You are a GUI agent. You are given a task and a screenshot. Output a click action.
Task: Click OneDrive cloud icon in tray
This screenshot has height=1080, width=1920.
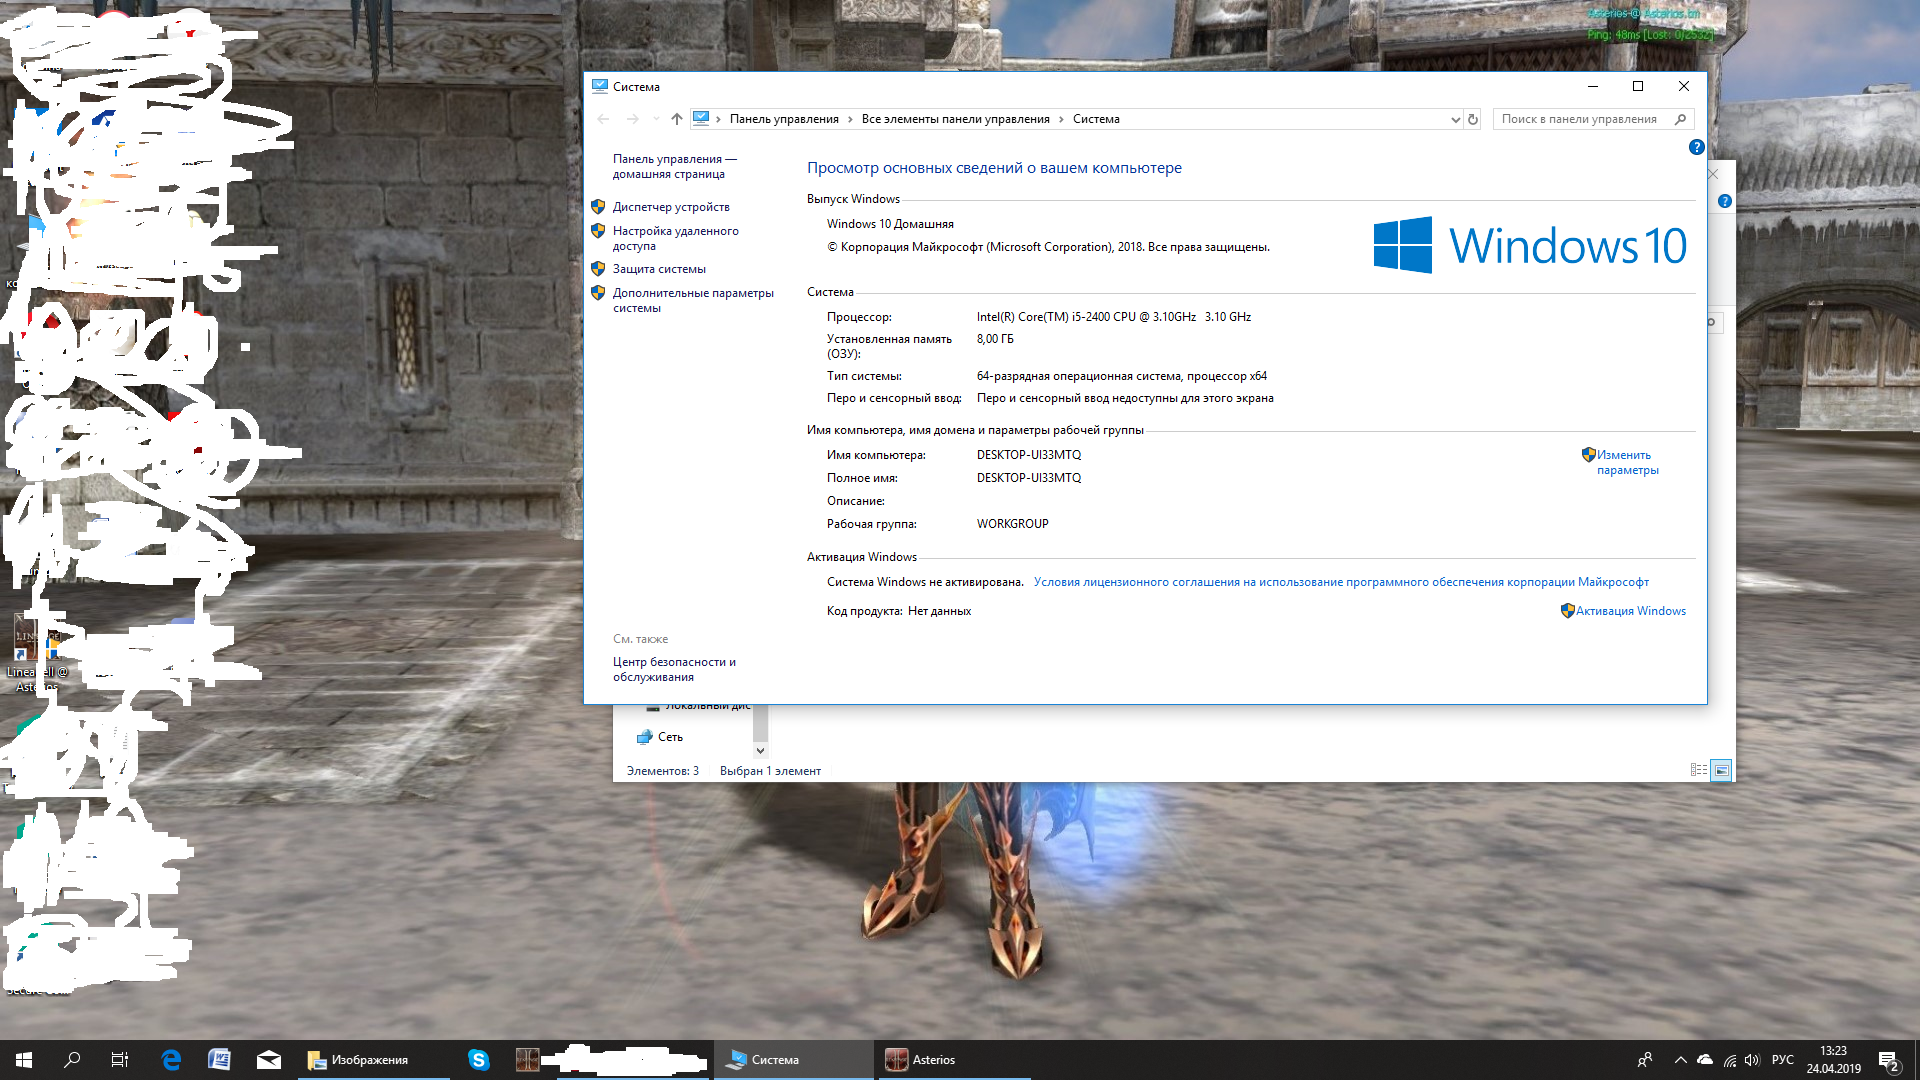coord(1705,1060)
